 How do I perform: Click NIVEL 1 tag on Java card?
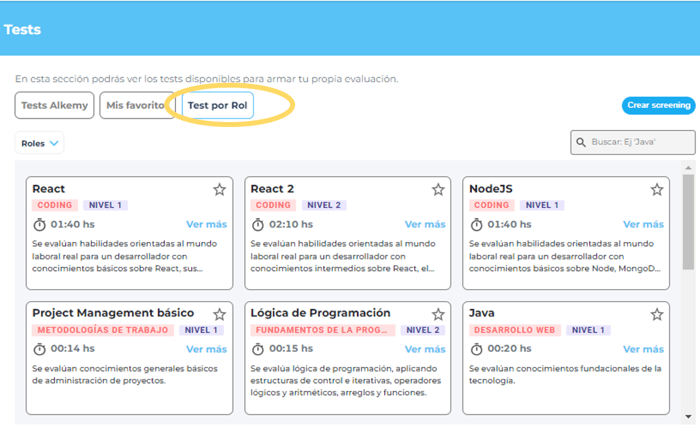[x=588, y=330]
